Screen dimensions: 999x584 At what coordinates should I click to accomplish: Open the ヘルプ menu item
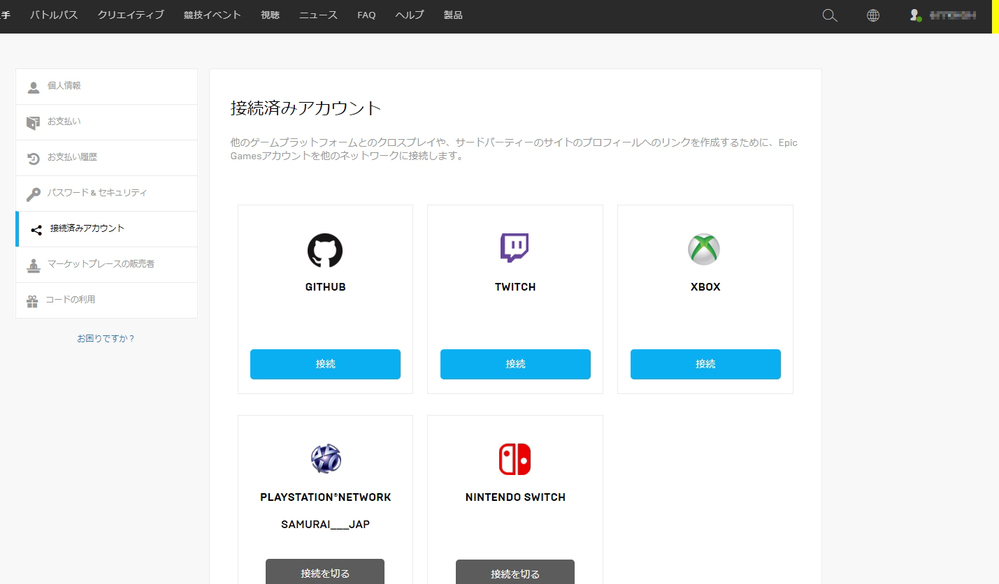(x=410, y=15)
